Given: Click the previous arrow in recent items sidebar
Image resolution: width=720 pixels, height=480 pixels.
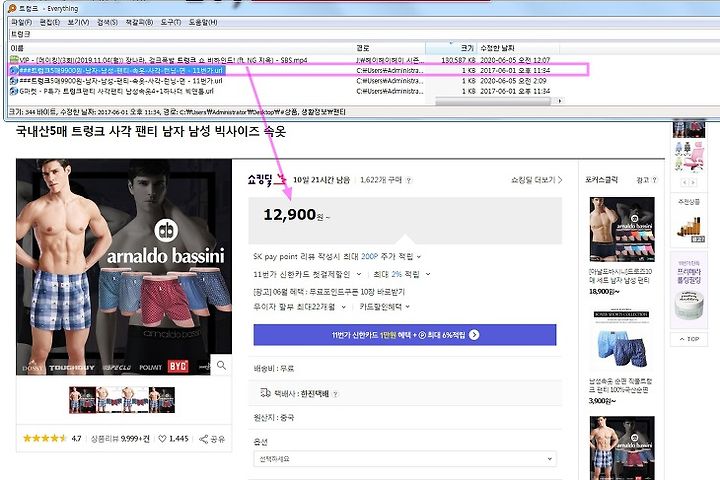Looking at the screenshot, I should 684,182.
